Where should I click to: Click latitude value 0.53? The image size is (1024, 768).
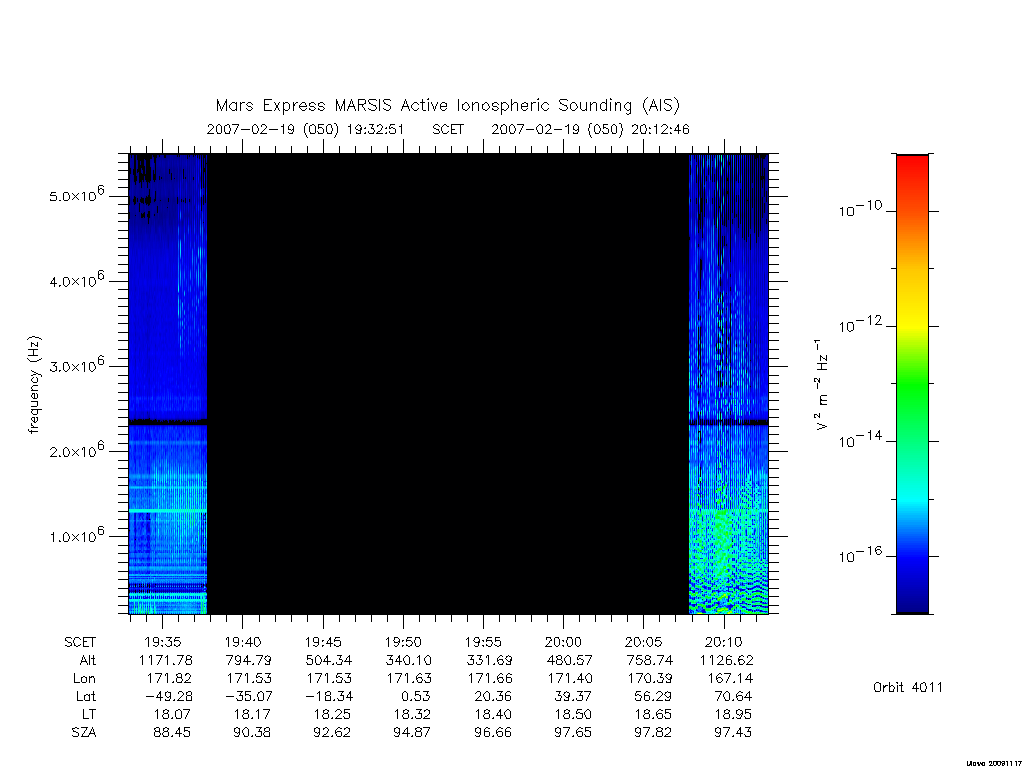[x=415, y=697]
